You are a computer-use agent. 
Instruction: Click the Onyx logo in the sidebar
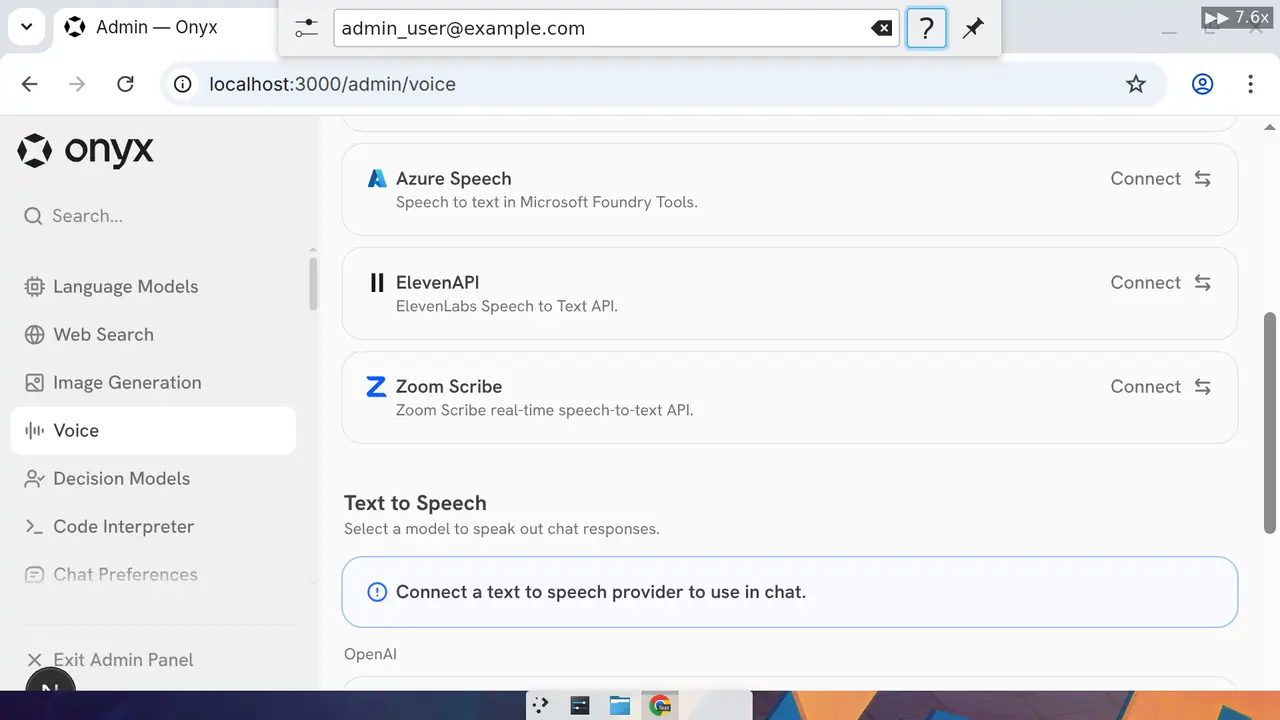(86, 151)
